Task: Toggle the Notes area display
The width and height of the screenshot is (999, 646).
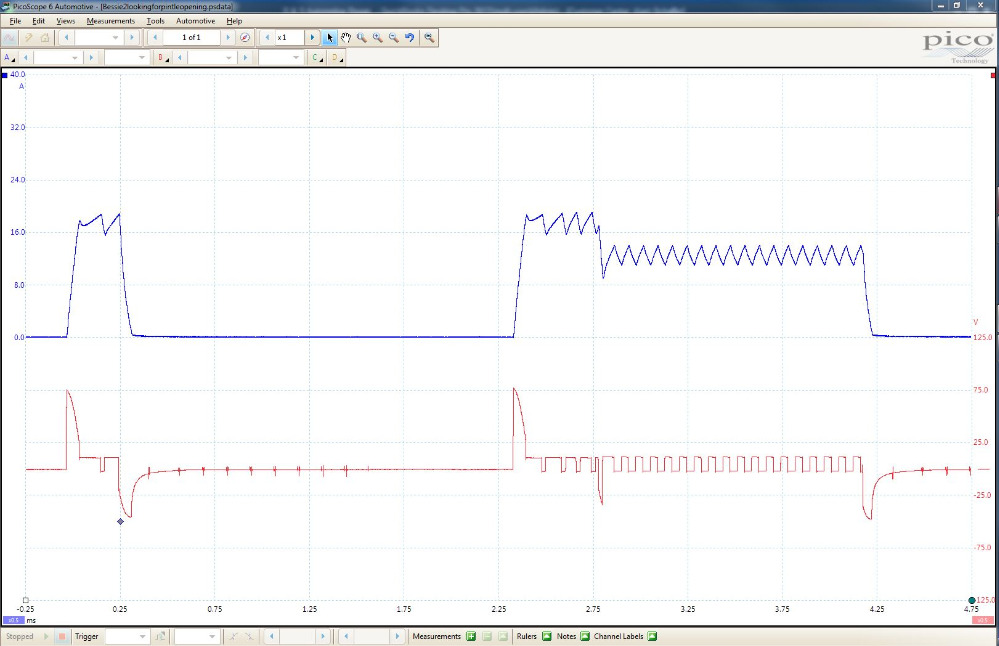Action: coord(585,636)
